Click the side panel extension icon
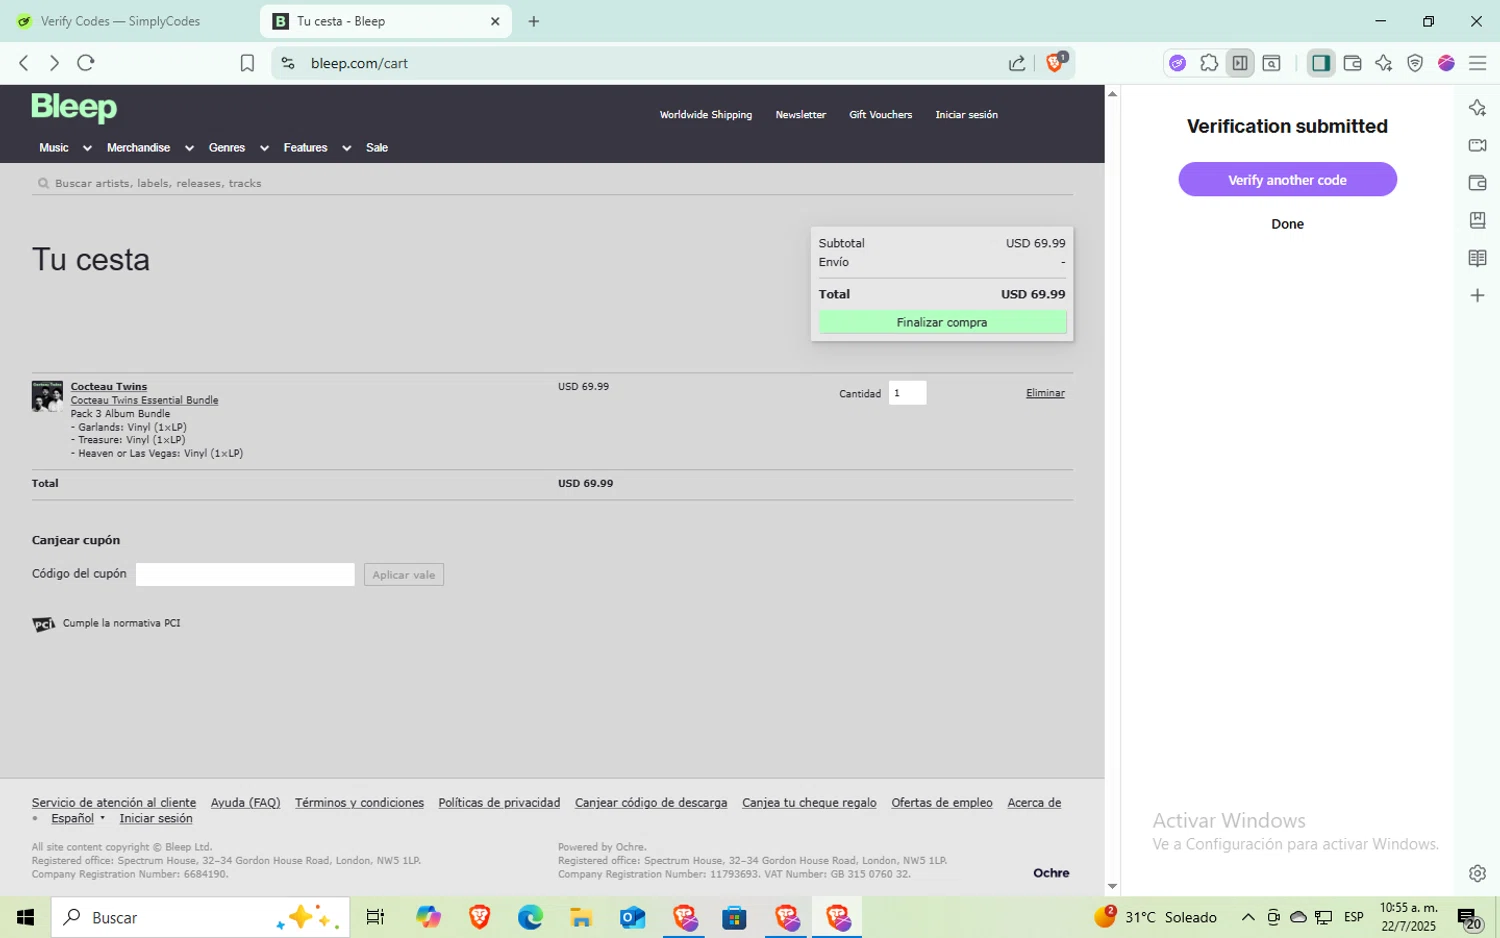The width and height of the screenshot is (1500, 938). tap(1240, 63)
